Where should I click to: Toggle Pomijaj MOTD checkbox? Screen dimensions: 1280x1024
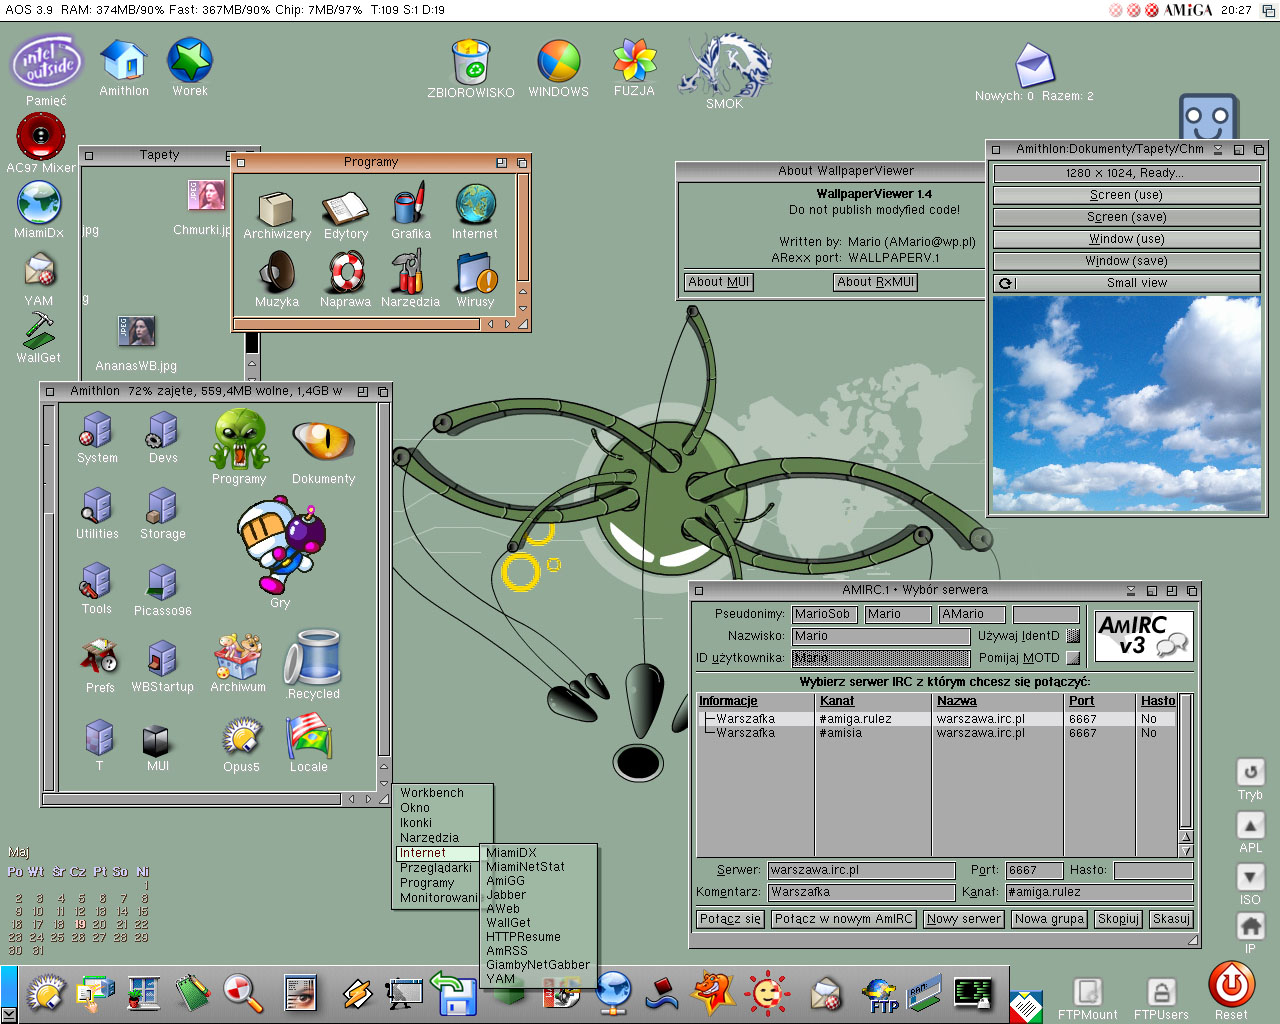[1073, 658]
